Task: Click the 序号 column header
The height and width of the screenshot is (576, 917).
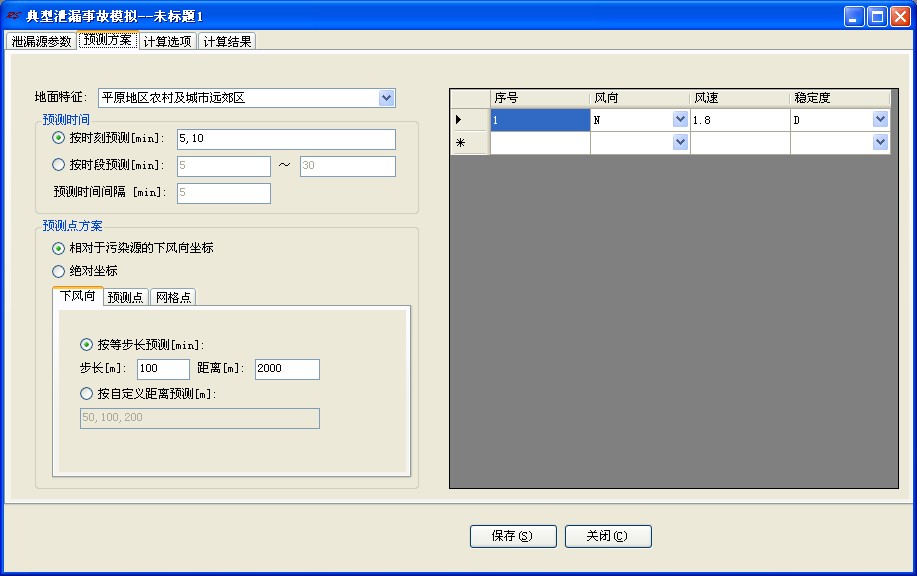Action: (x=540, y=98)
